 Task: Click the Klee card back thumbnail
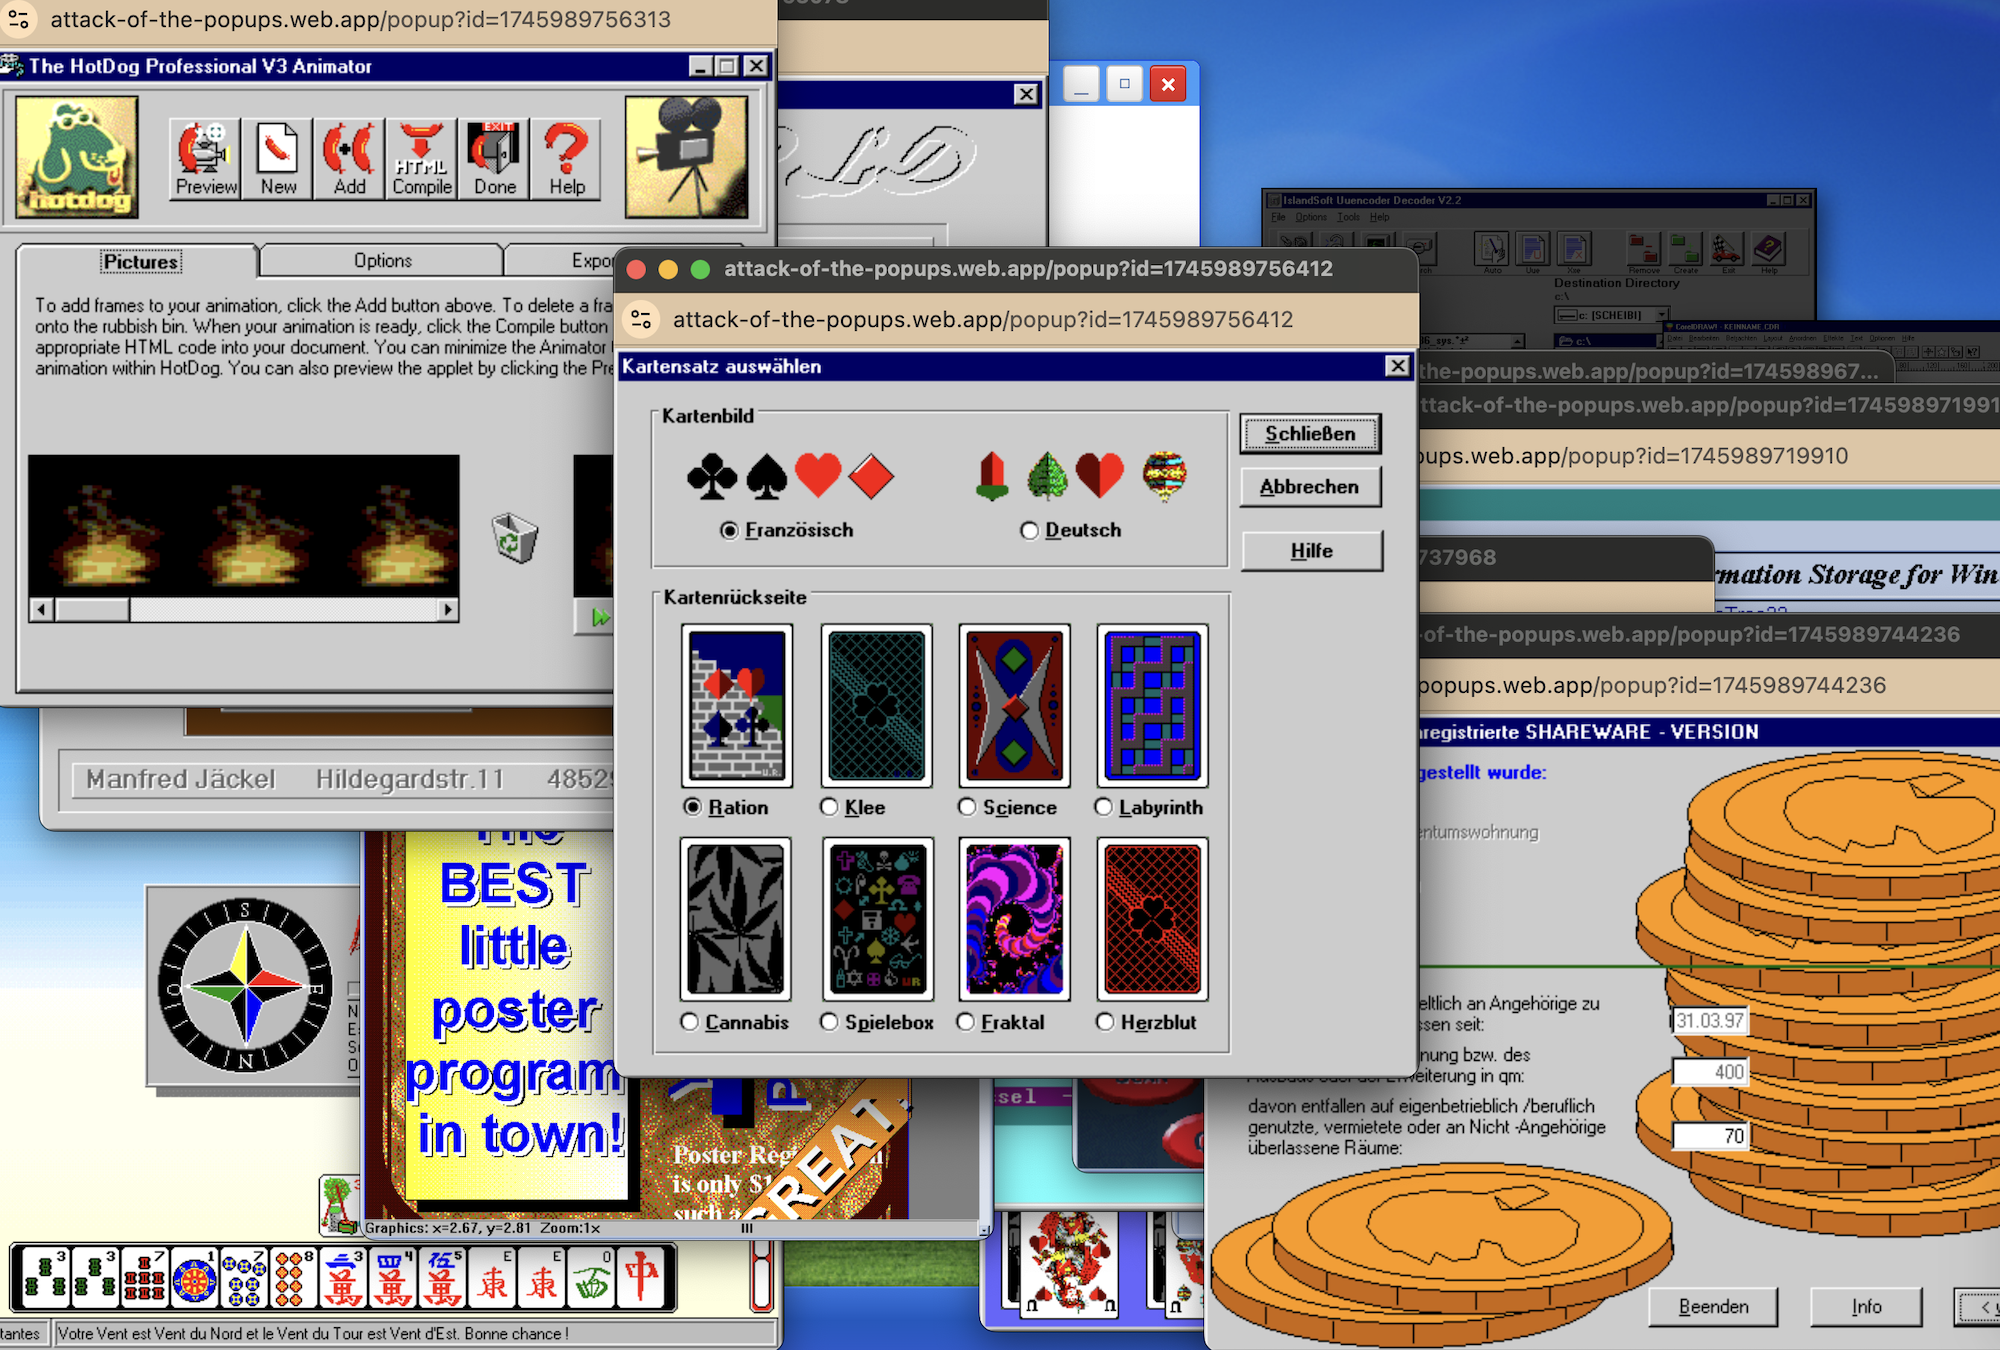876,705
